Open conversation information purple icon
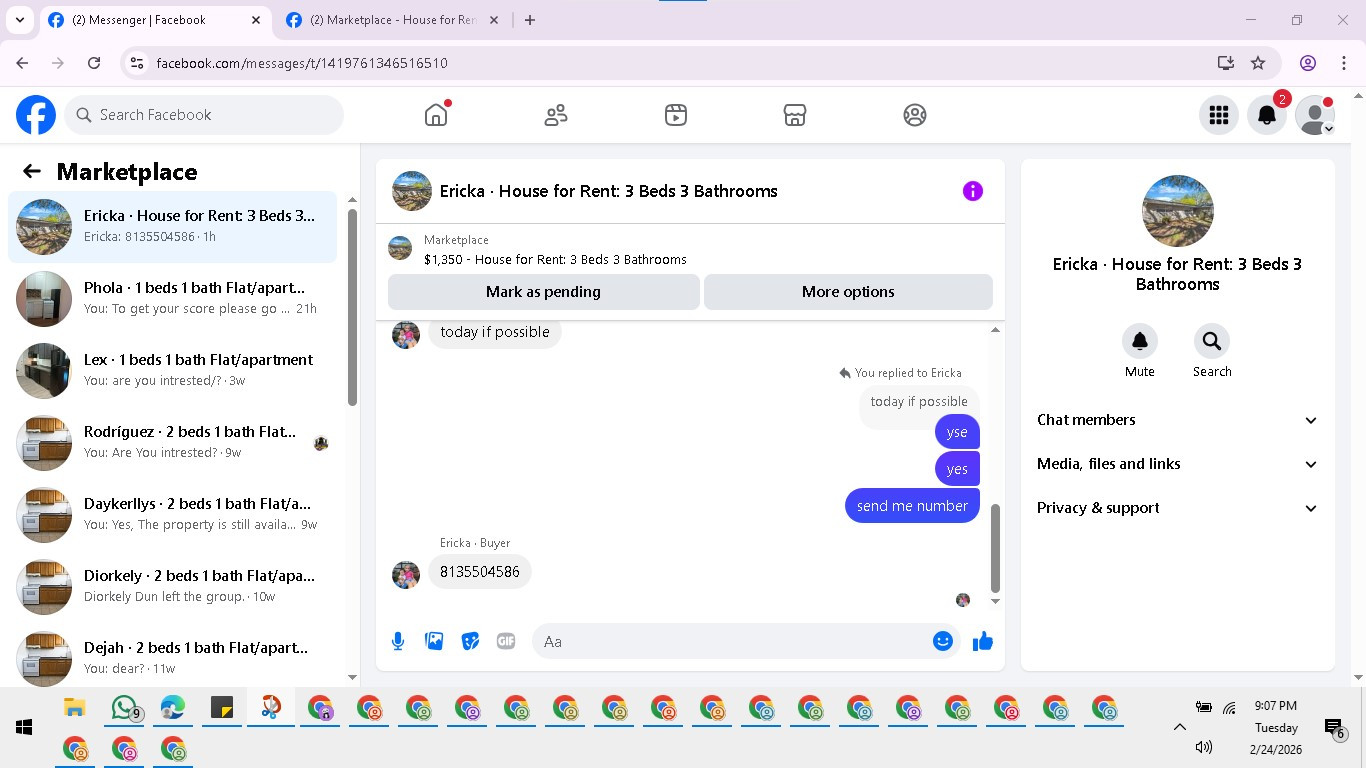 (973, 191)
